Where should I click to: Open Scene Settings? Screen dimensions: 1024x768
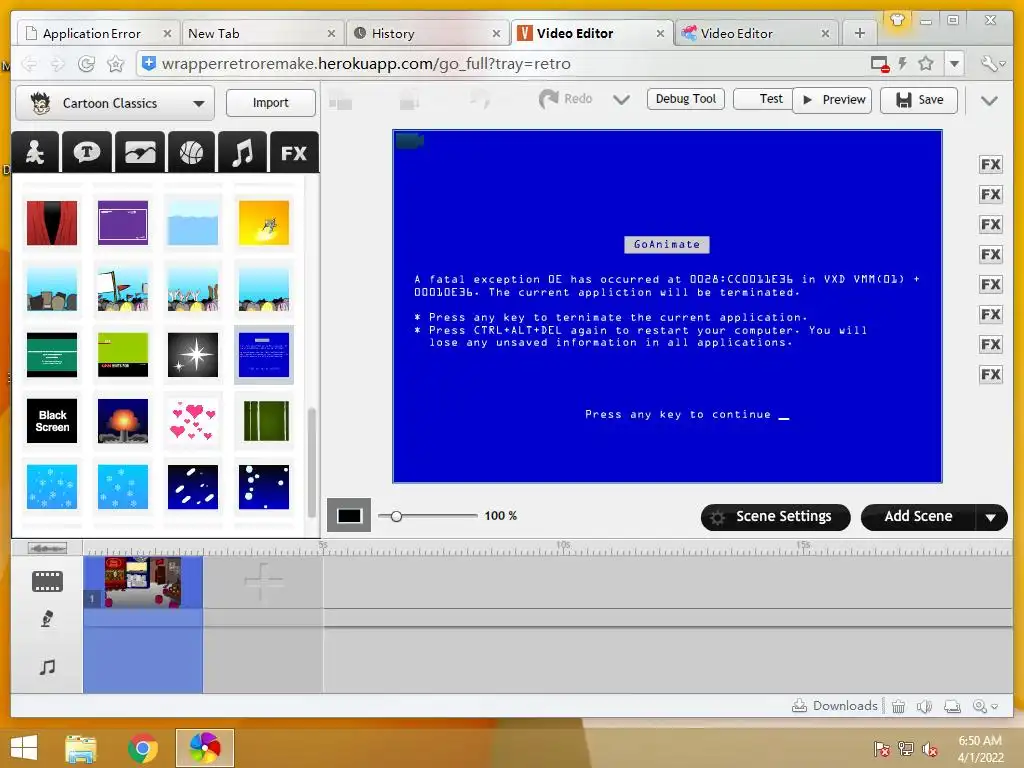[775, 517]
